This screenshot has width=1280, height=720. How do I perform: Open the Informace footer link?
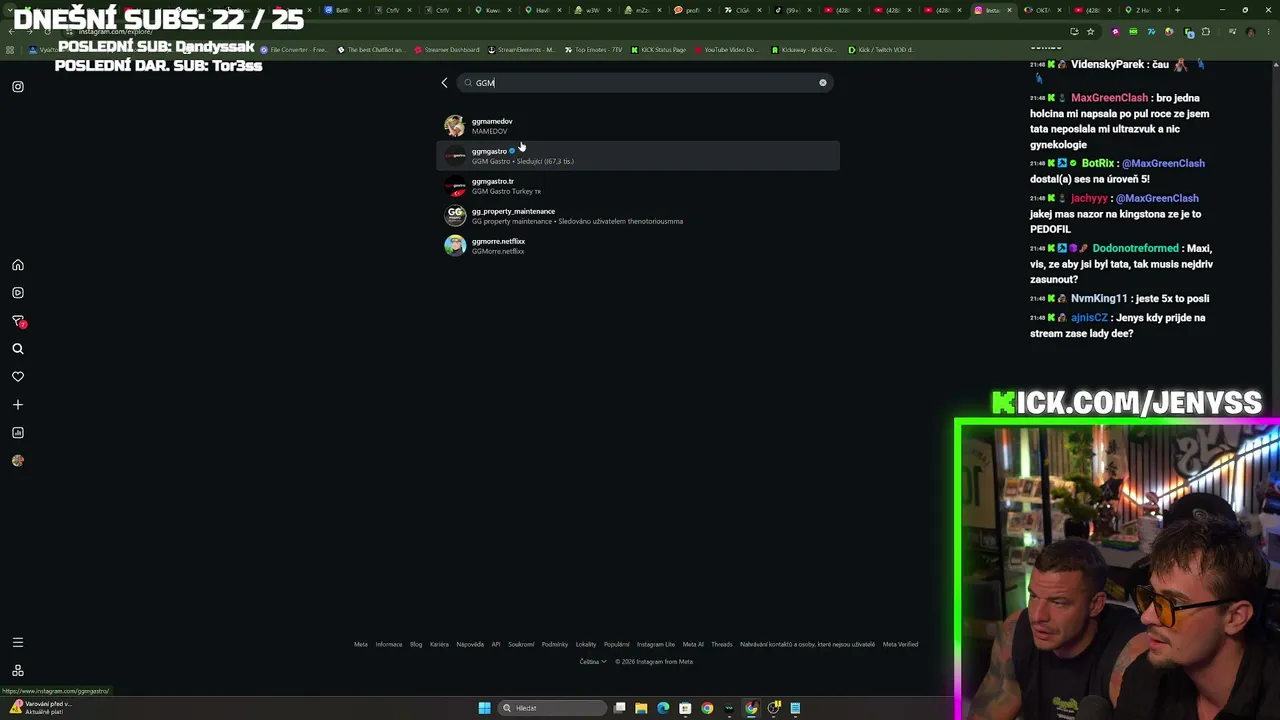click(389, 644)
